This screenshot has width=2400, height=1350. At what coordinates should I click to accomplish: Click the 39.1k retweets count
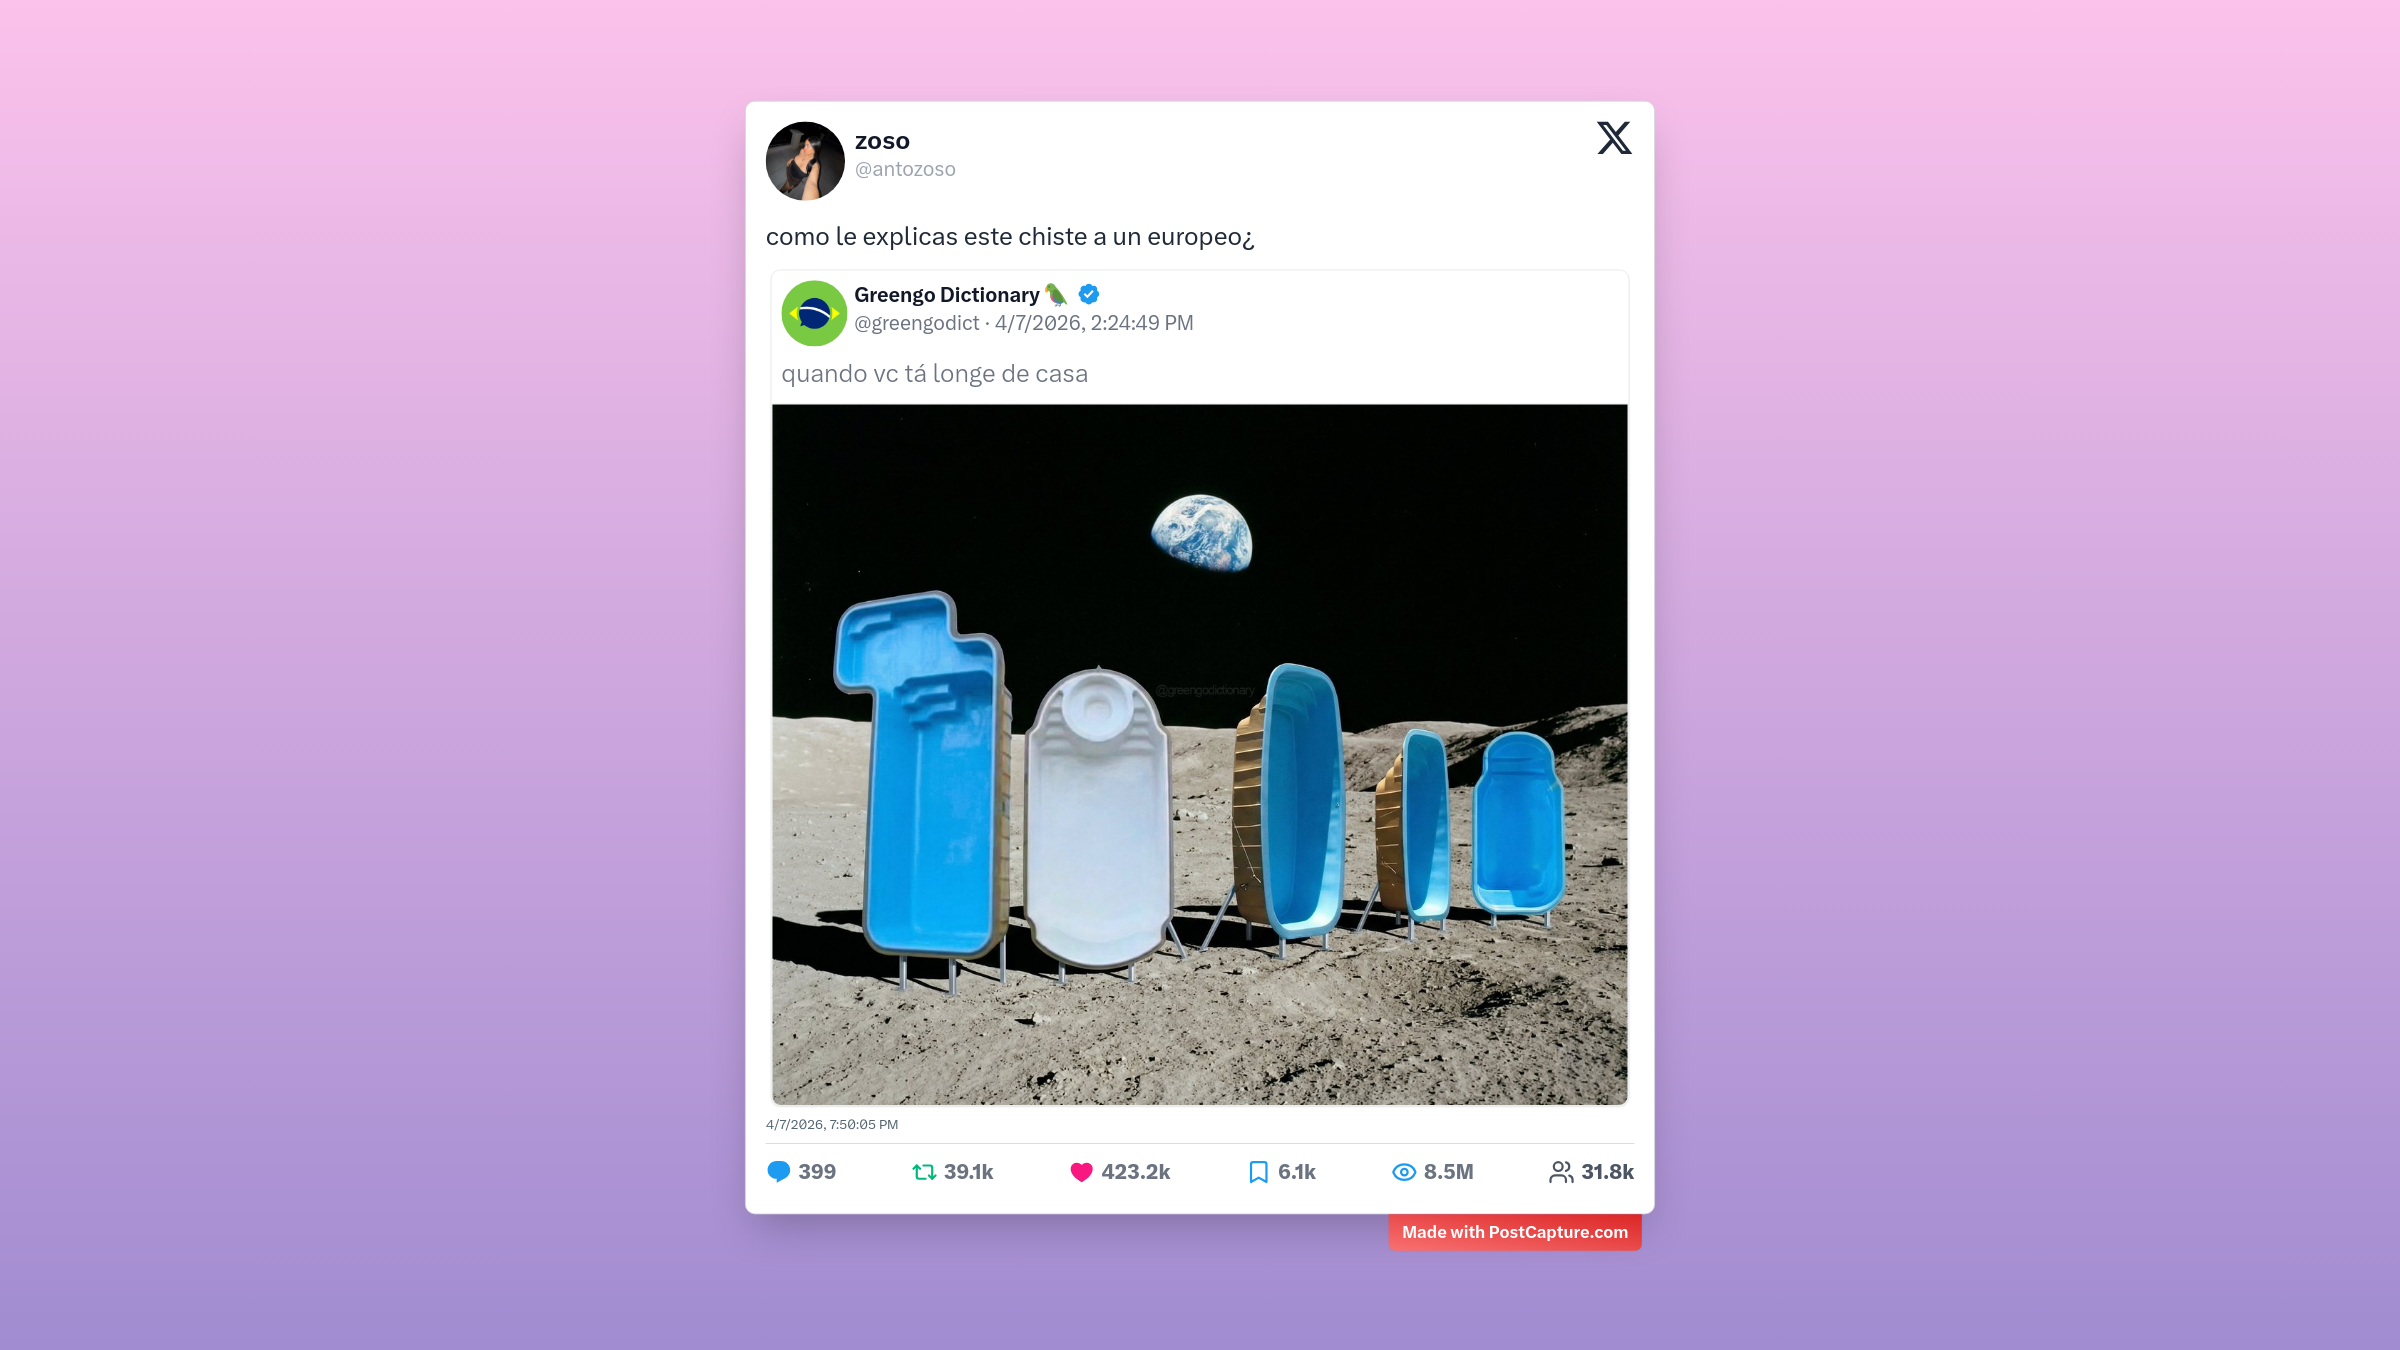(968, 1172)
